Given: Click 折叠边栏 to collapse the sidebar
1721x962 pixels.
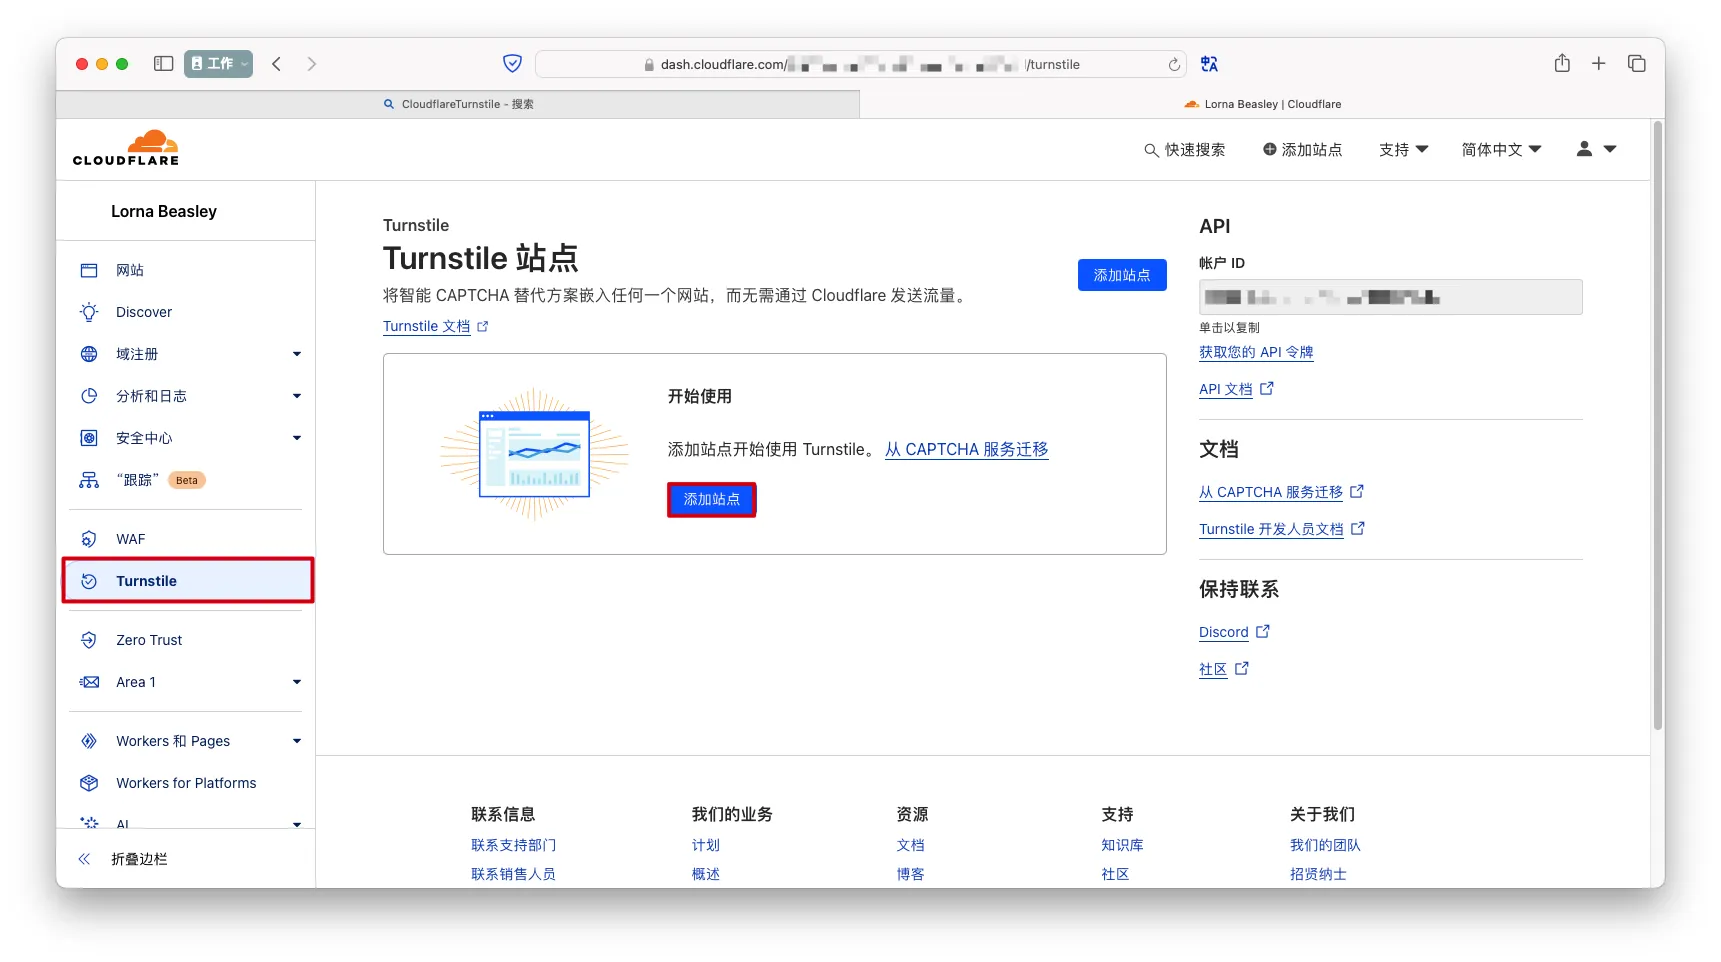Looking at the screenshot, I should pyautogui.click(x=139, y=859).
